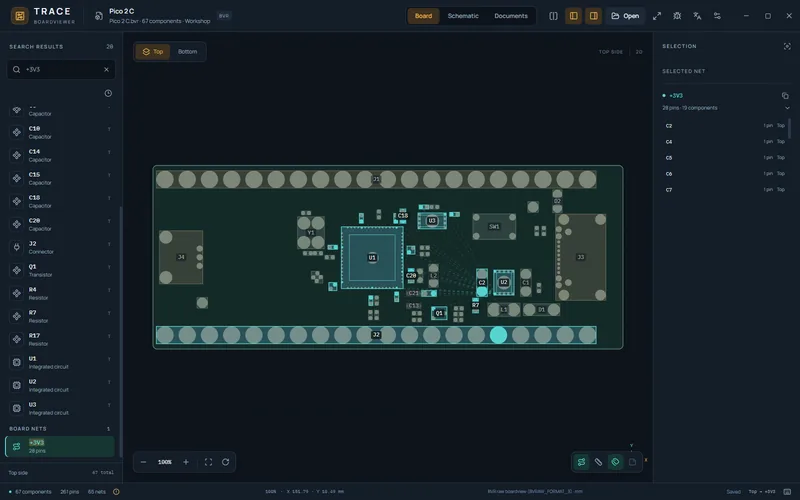The image size is (800, 500).
Task: Select R4 Resistor in search results
Action: coord(61,293)
